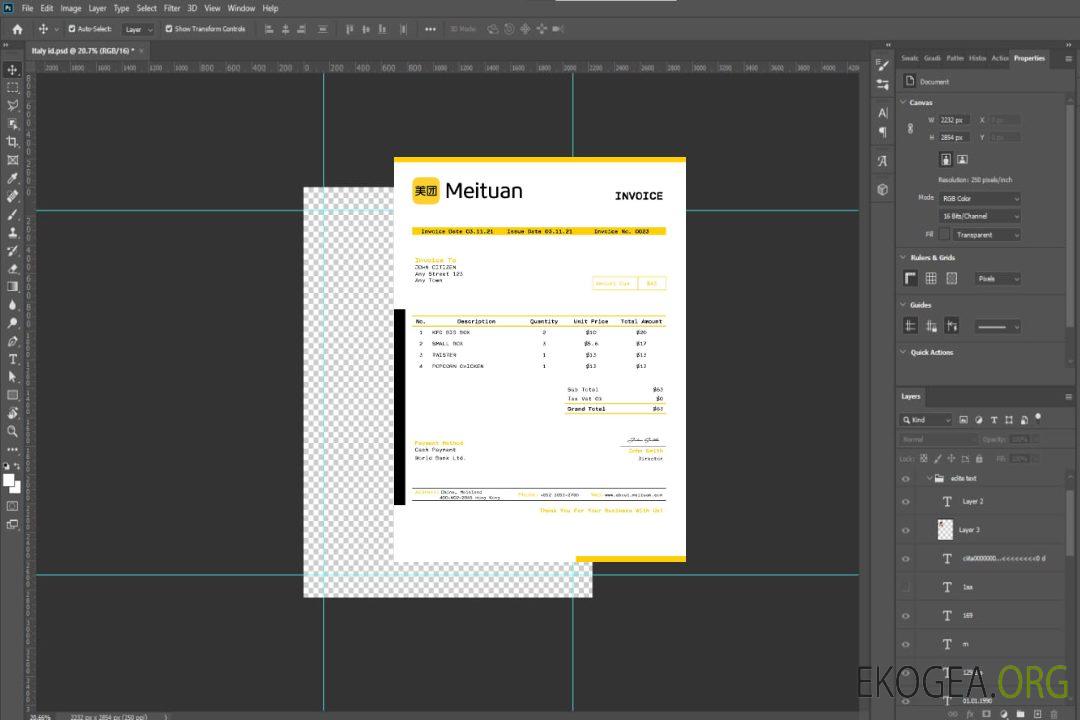Select the Crop tool
The height and width of the screenshot is (720, 1080).
[13, 142]
